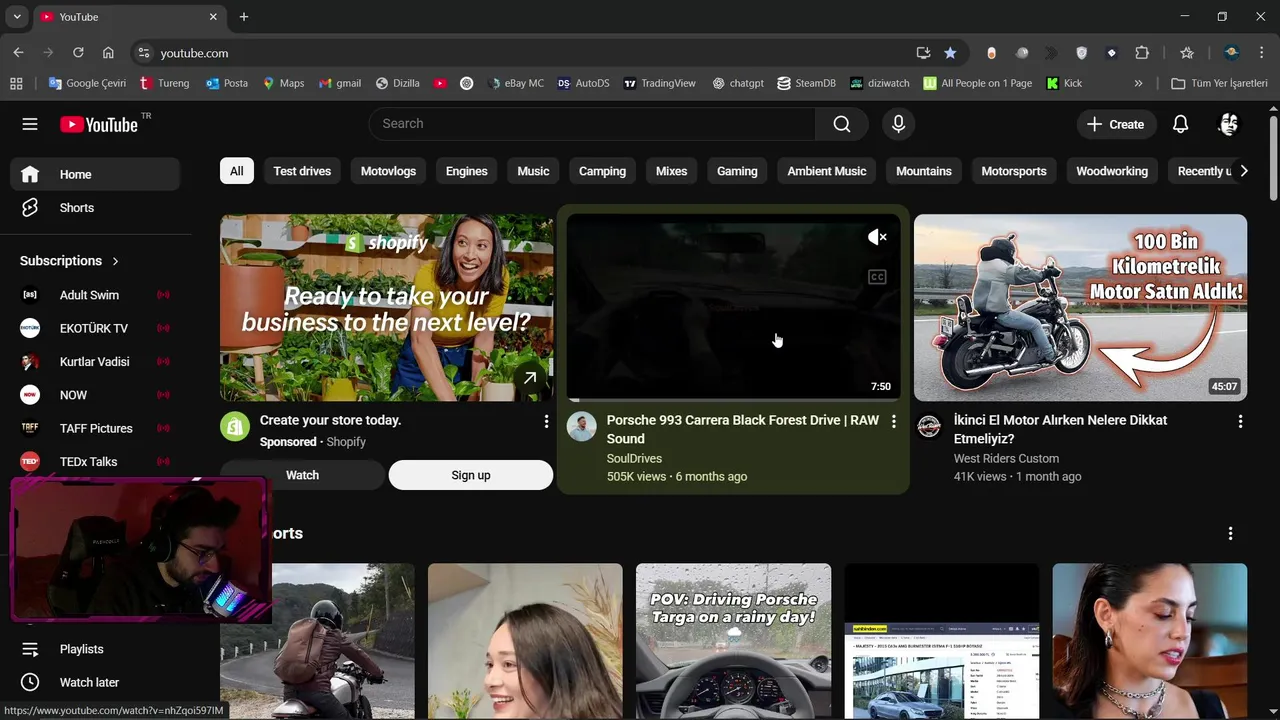Screen dimensions: 1280x720
Task: Open Tüm Yer İşaretleri bookmarks folder
Action: 1219,83
